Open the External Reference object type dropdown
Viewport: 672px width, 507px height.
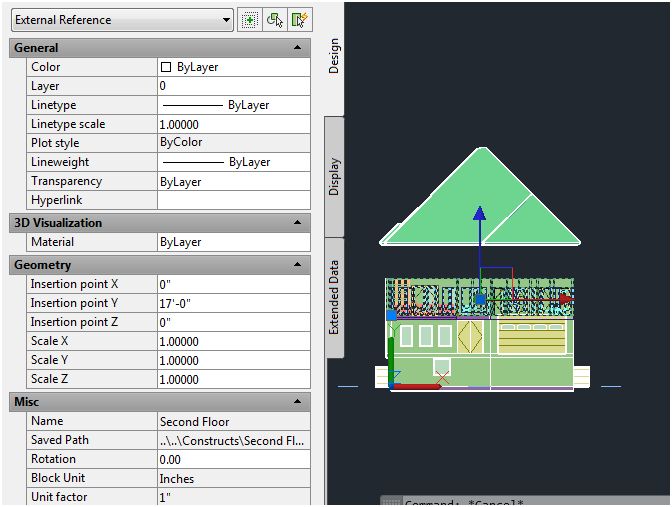tap(123, 20)
